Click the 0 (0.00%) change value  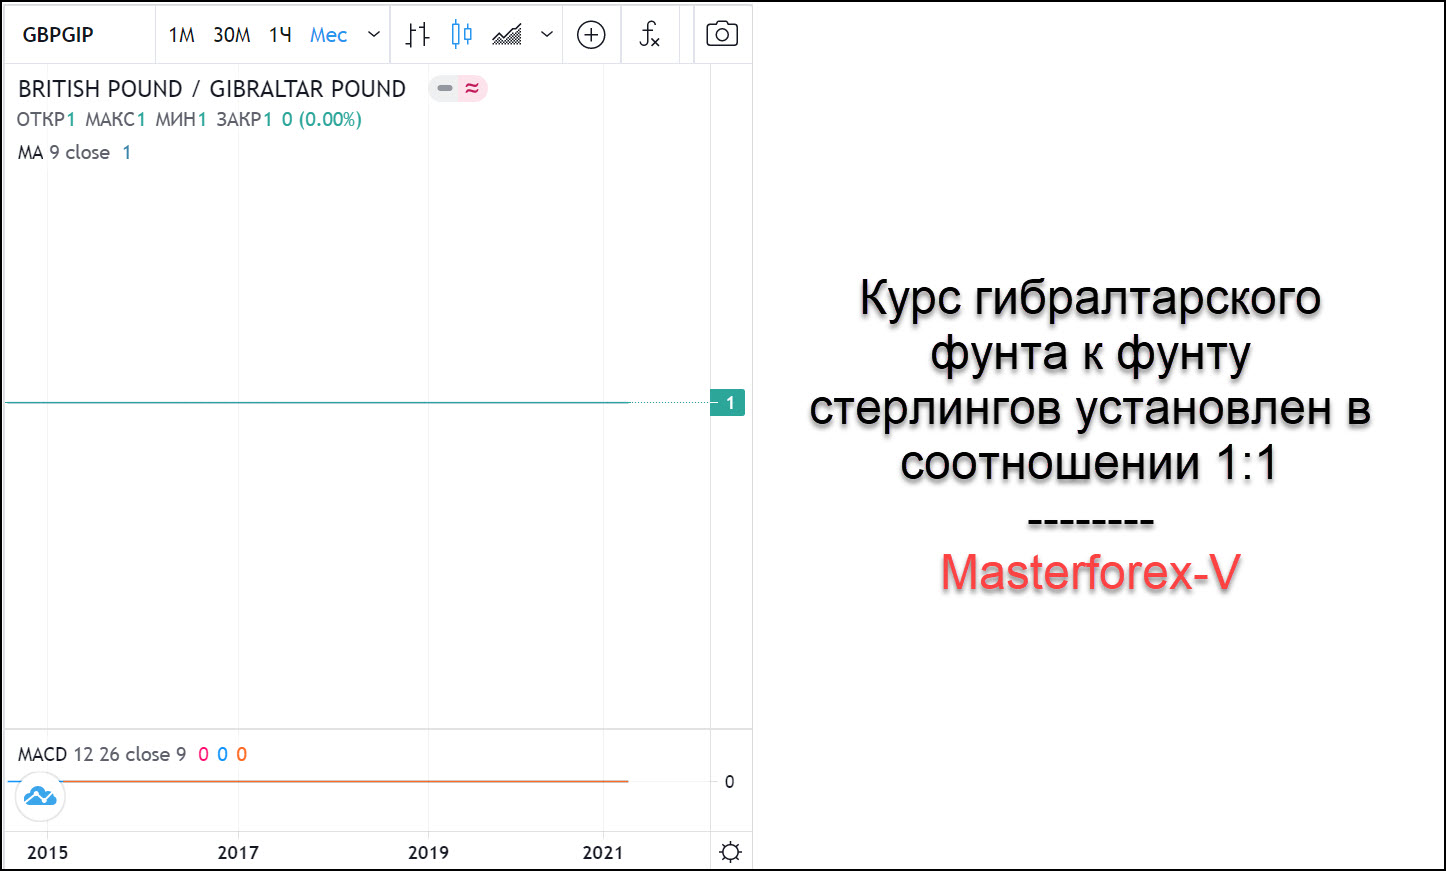(x=321, y=120)
